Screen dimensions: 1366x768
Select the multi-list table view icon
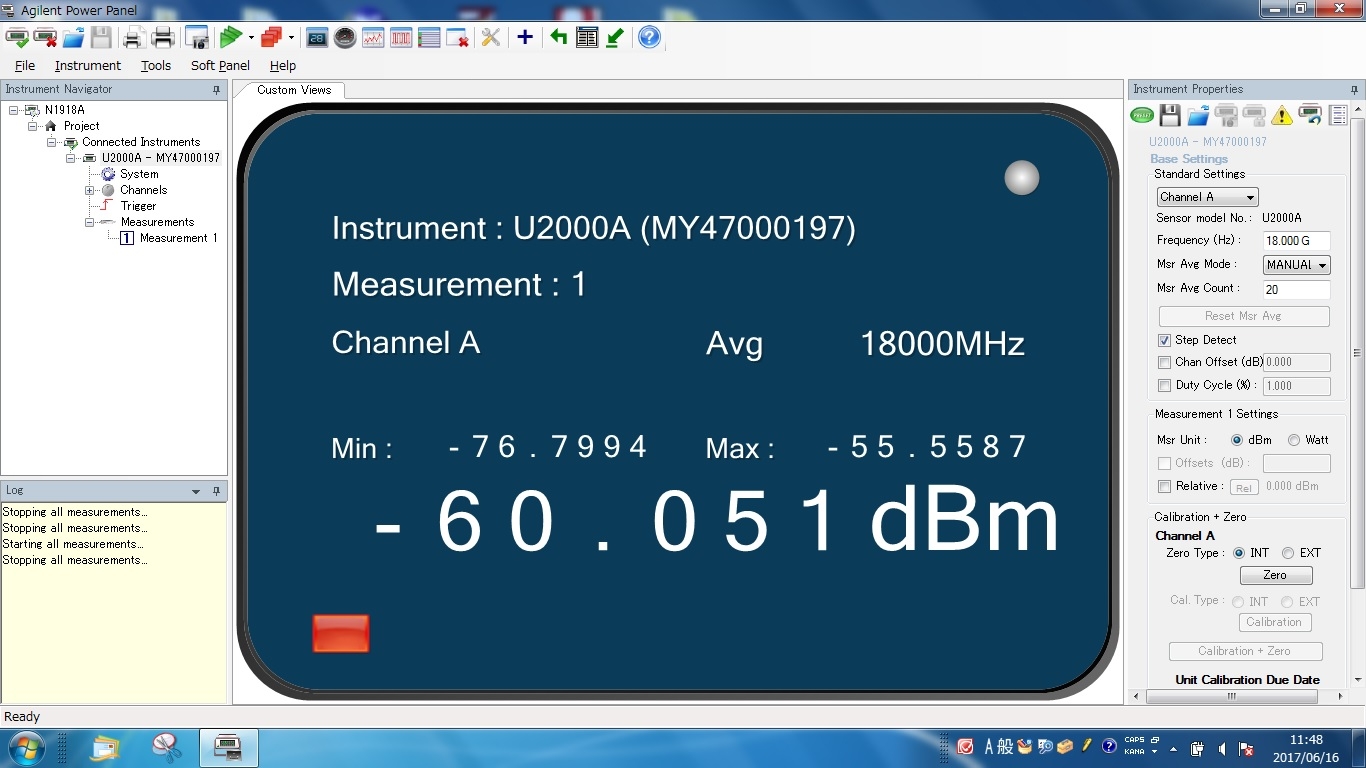[x=429, y=38]
